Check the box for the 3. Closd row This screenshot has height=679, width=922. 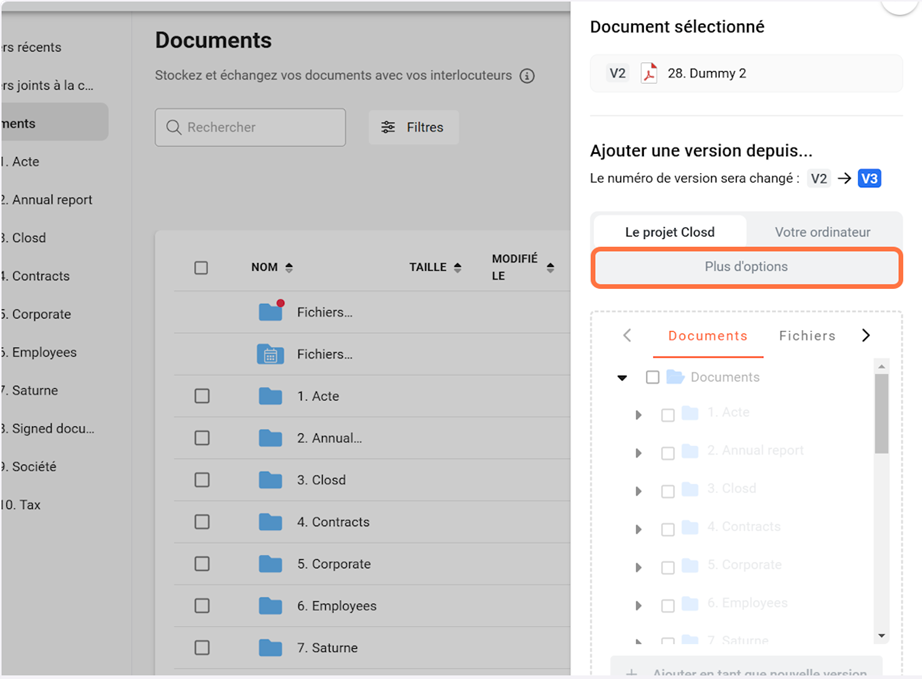point(202,480)
